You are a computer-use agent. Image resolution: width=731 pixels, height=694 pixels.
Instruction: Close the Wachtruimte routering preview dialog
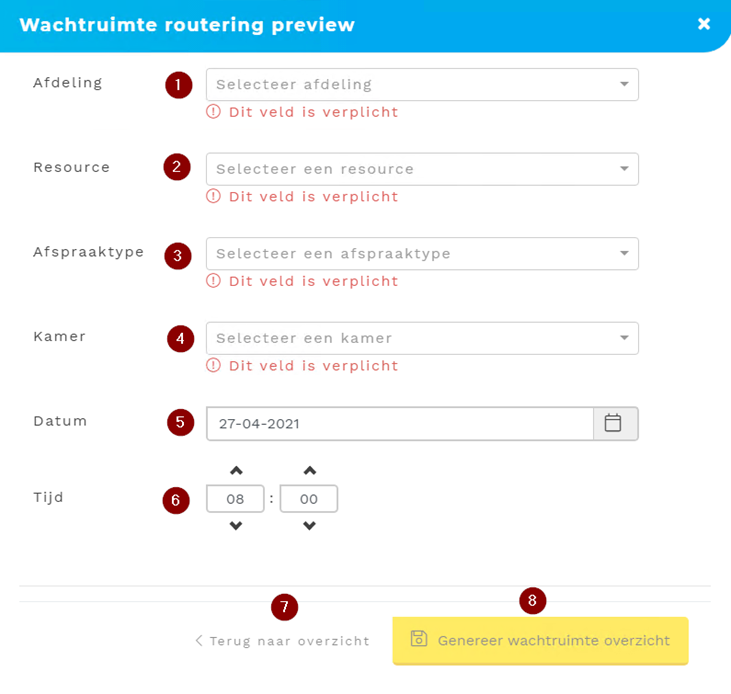704,24
